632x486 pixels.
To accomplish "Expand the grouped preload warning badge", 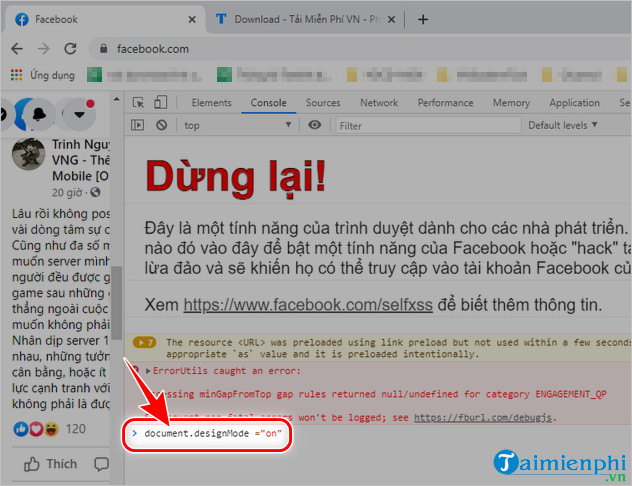I will (x=144, y=343).
